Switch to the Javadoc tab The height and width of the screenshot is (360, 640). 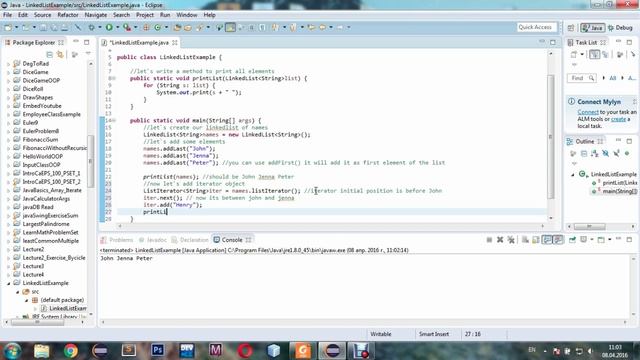[153, 240]
